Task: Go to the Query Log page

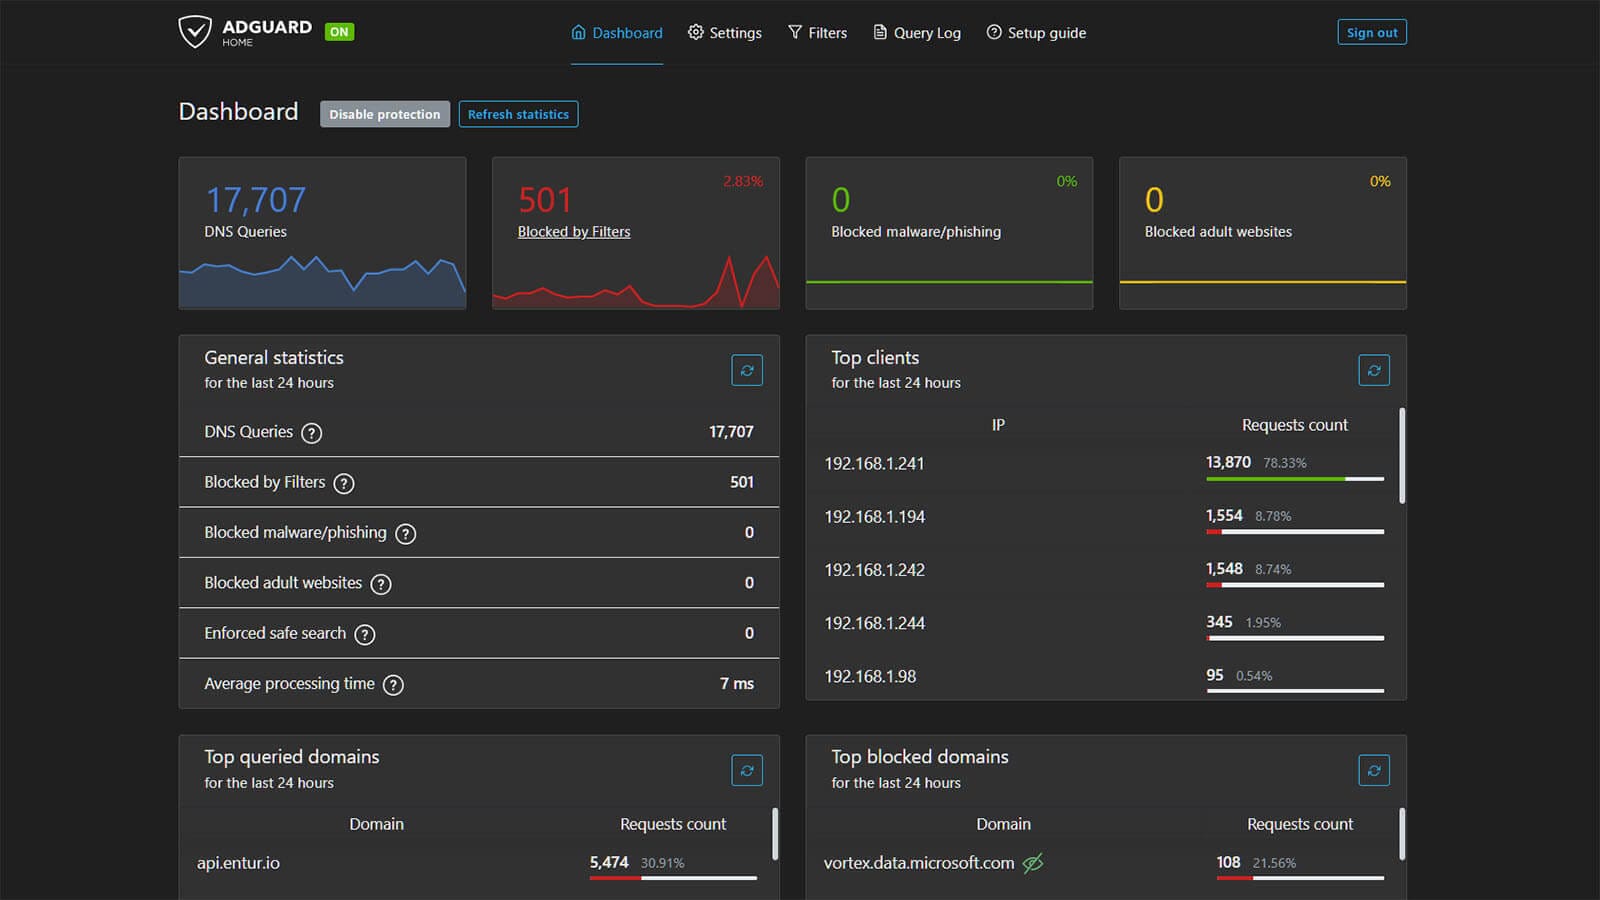Action: pyautogui.click(x=917, y=33)
